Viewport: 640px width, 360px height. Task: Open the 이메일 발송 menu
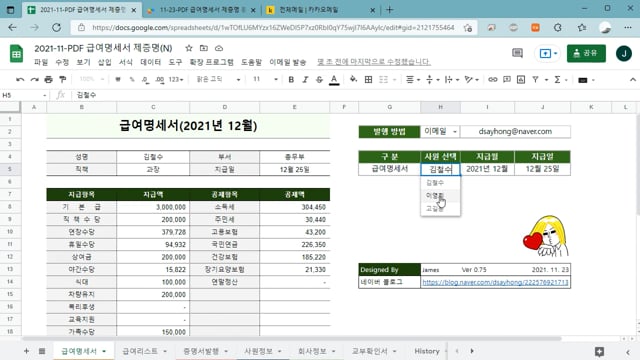pyautogui.click(x=287, y=62)
